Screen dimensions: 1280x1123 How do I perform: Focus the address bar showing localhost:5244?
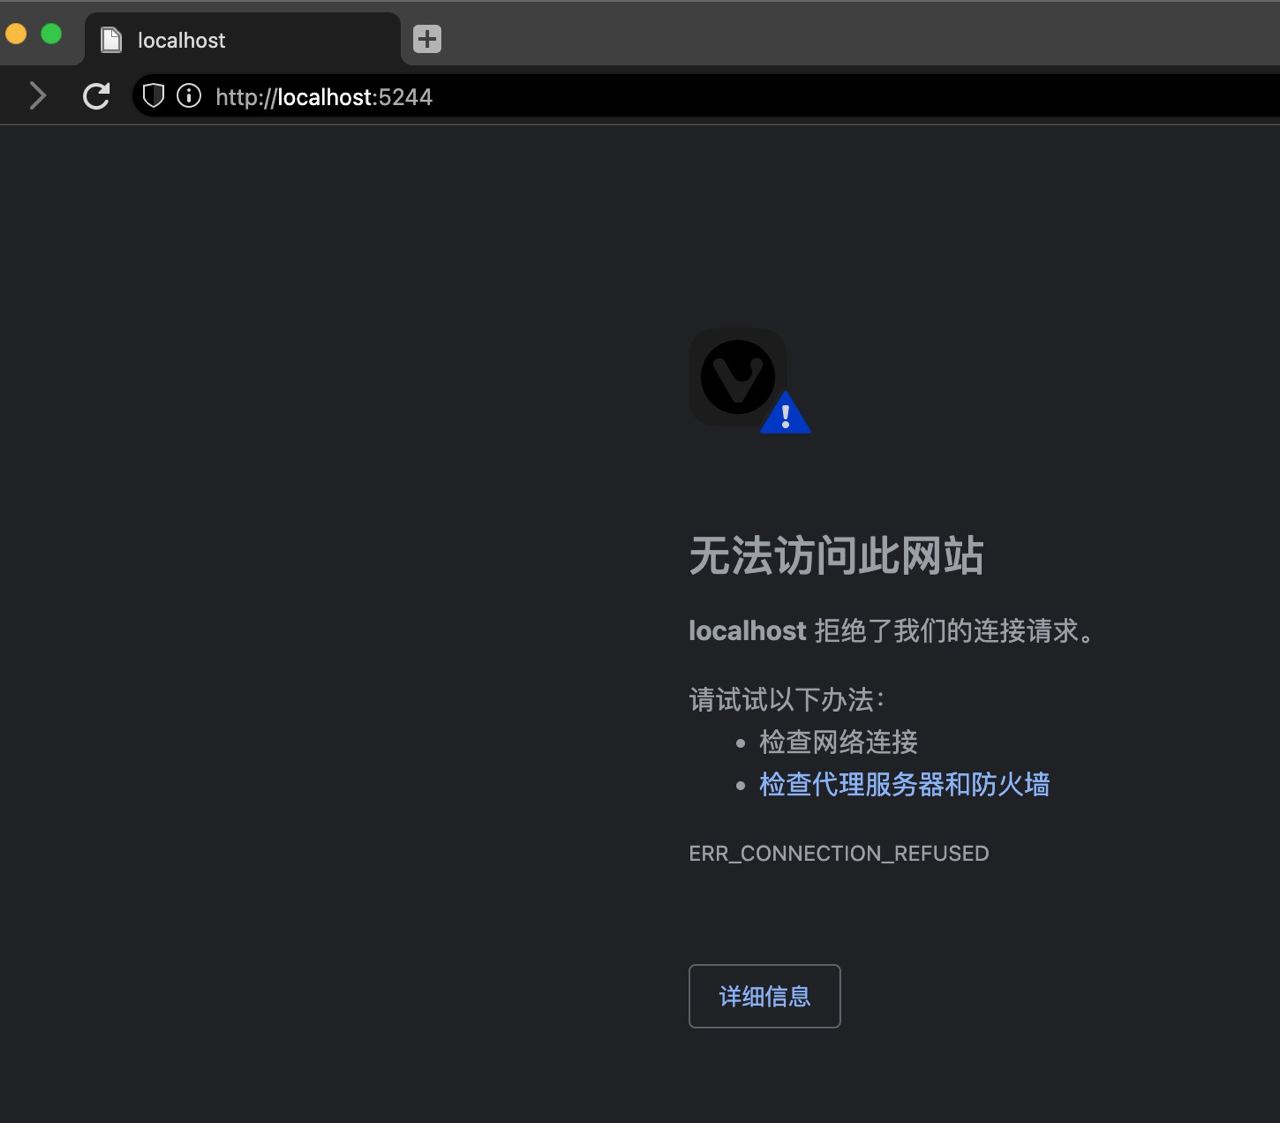coord(706,96)
